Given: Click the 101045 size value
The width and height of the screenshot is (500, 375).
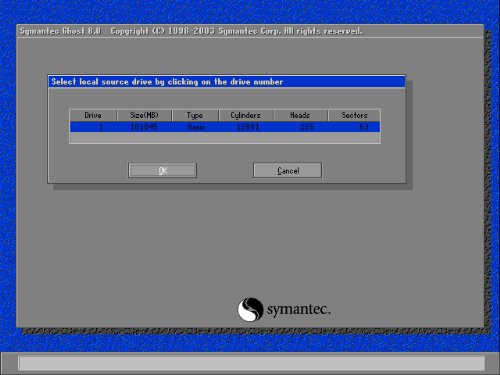Looking at the screenshot, I should pos(144,127).
